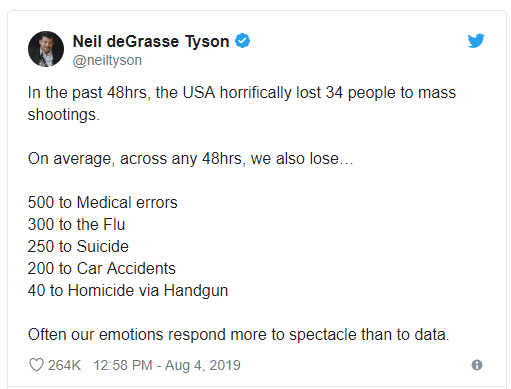
Task: Click the Neil deGrasse Tyson display name
Action: (151, 41)
